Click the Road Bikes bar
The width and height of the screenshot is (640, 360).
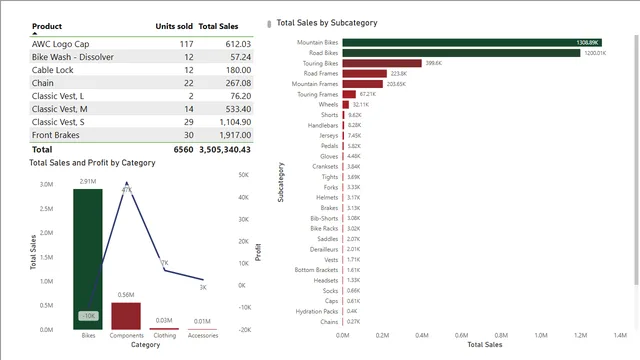point(461,53)
